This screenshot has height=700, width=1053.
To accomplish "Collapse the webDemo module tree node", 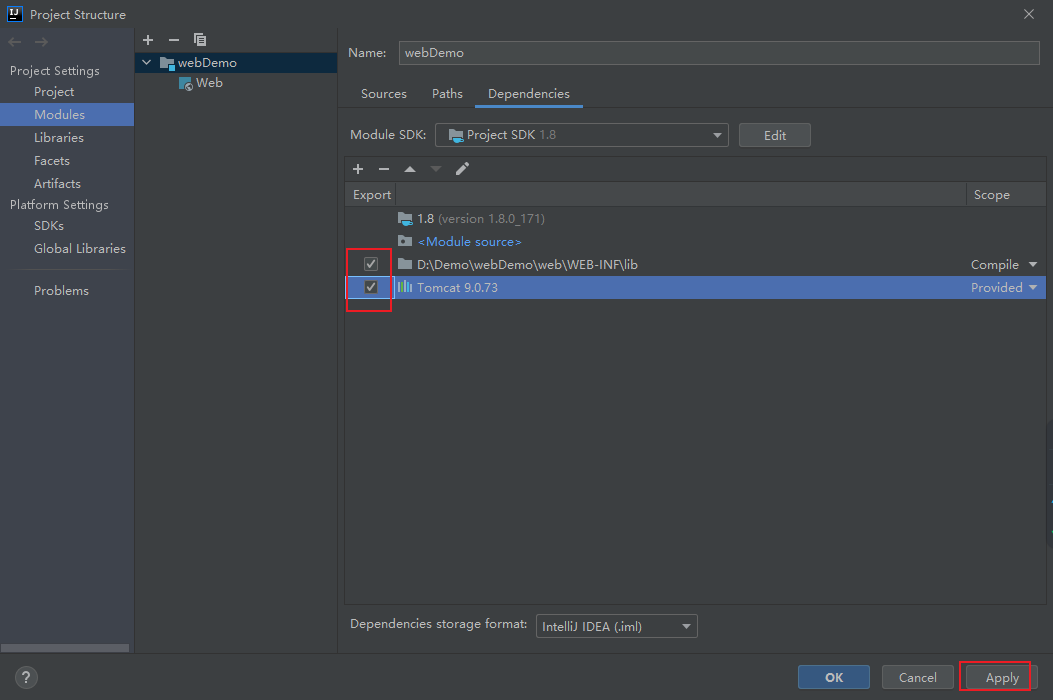I will point(148,63).
